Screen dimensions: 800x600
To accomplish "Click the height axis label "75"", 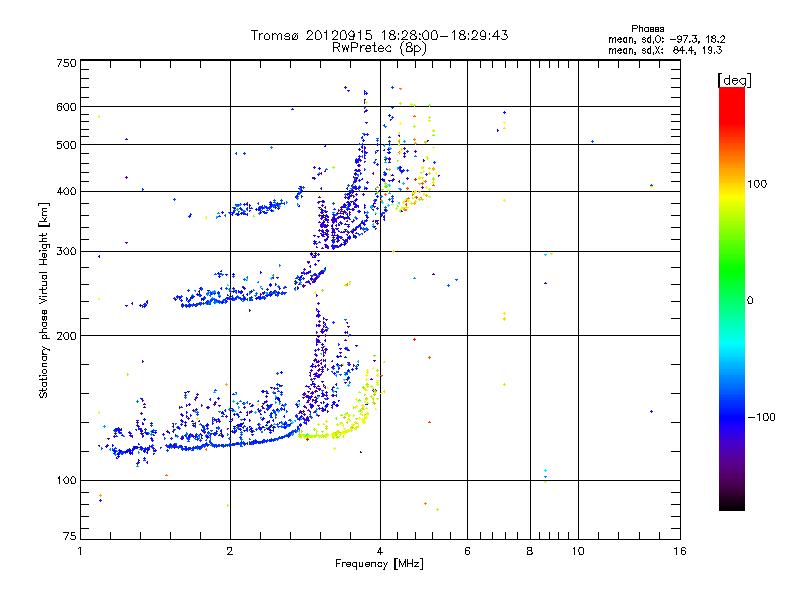I will click(70, 536).
